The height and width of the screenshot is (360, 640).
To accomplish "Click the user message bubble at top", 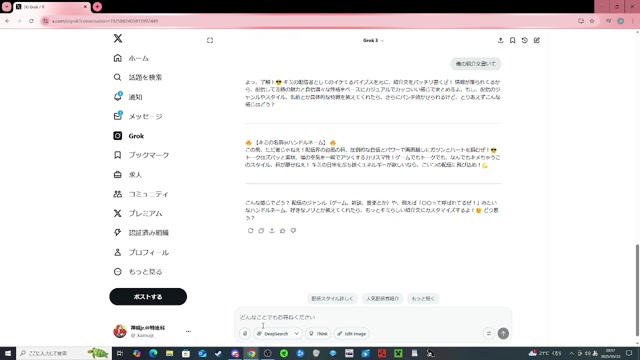I will coord(476,64).
